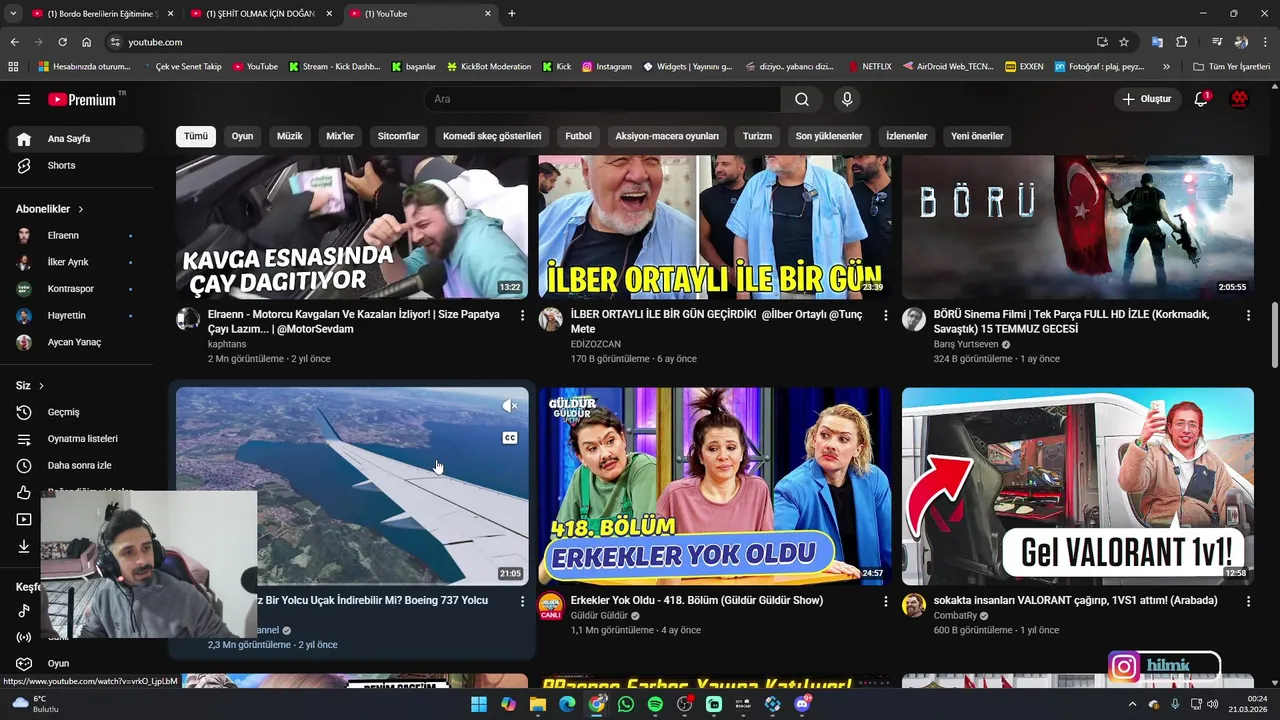Select the Tümü filter chip
The image size is (1280, 720).
click(196, 136)
